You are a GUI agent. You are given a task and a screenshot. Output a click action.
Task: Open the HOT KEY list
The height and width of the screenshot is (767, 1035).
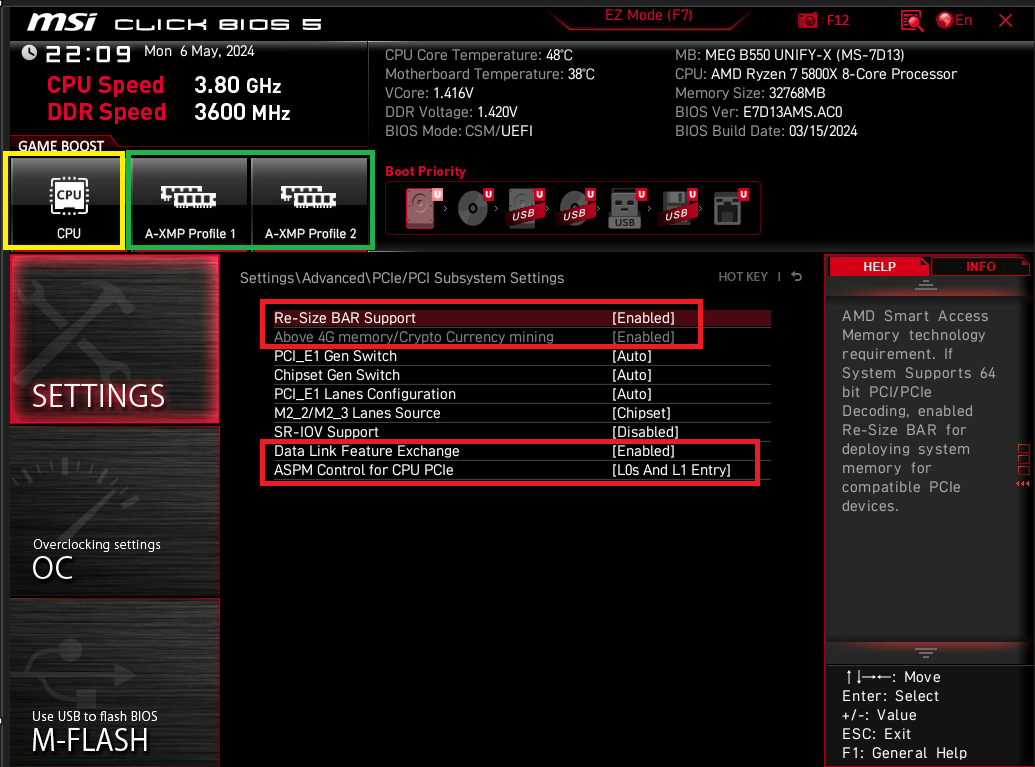coord(743,277)
